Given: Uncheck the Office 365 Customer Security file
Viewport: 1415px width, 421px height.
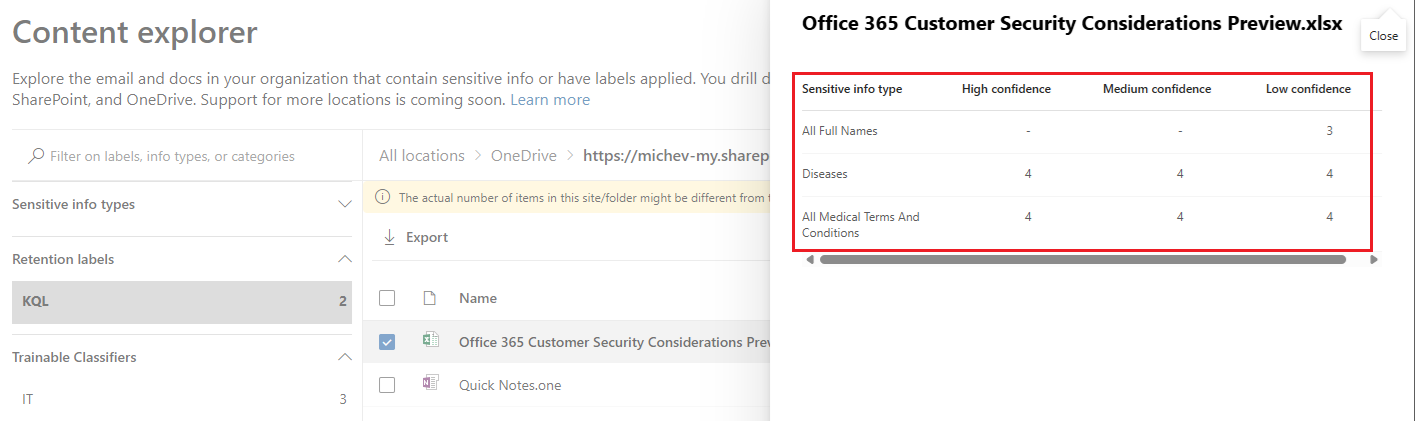Looking at the screenshot, I should click(x=387, y=342).
